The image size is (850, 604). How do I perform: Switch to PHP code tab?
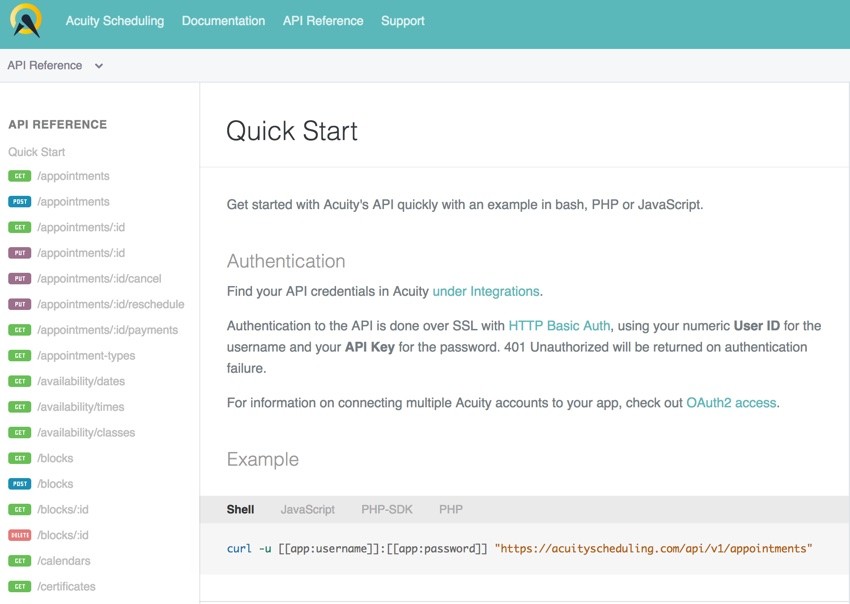tap(451, 509)
